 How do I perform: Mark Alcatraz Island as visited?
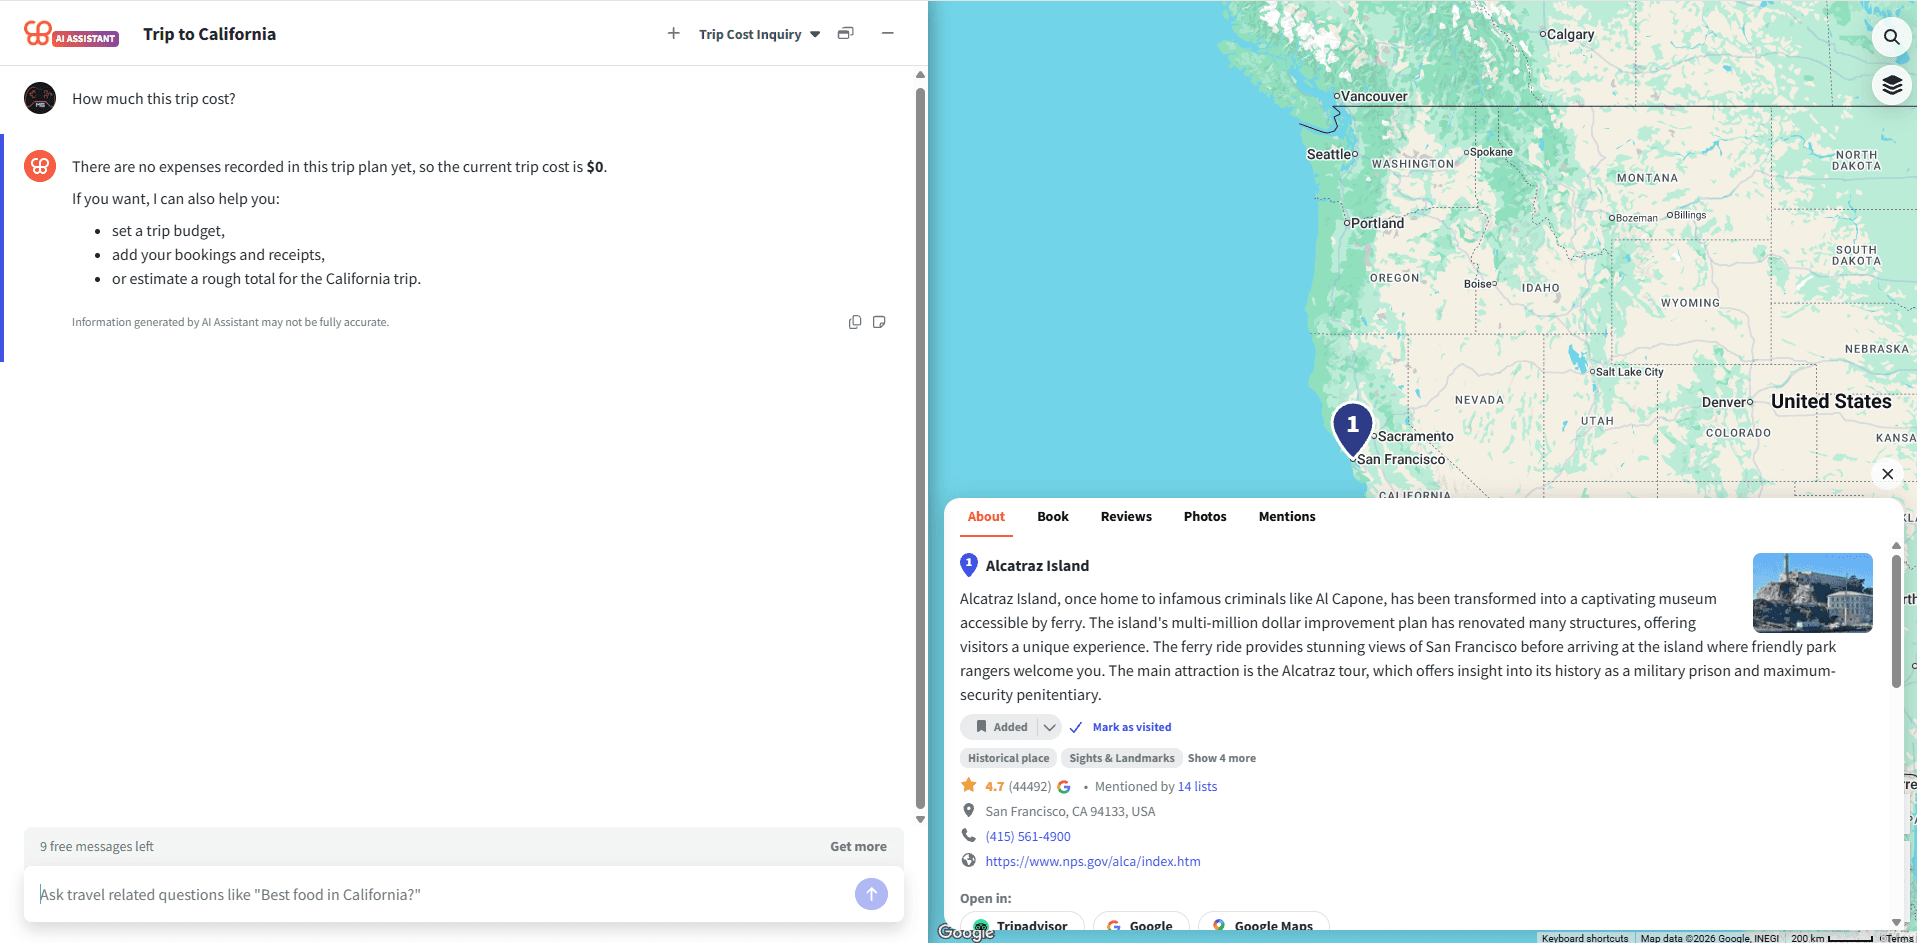1120,727
